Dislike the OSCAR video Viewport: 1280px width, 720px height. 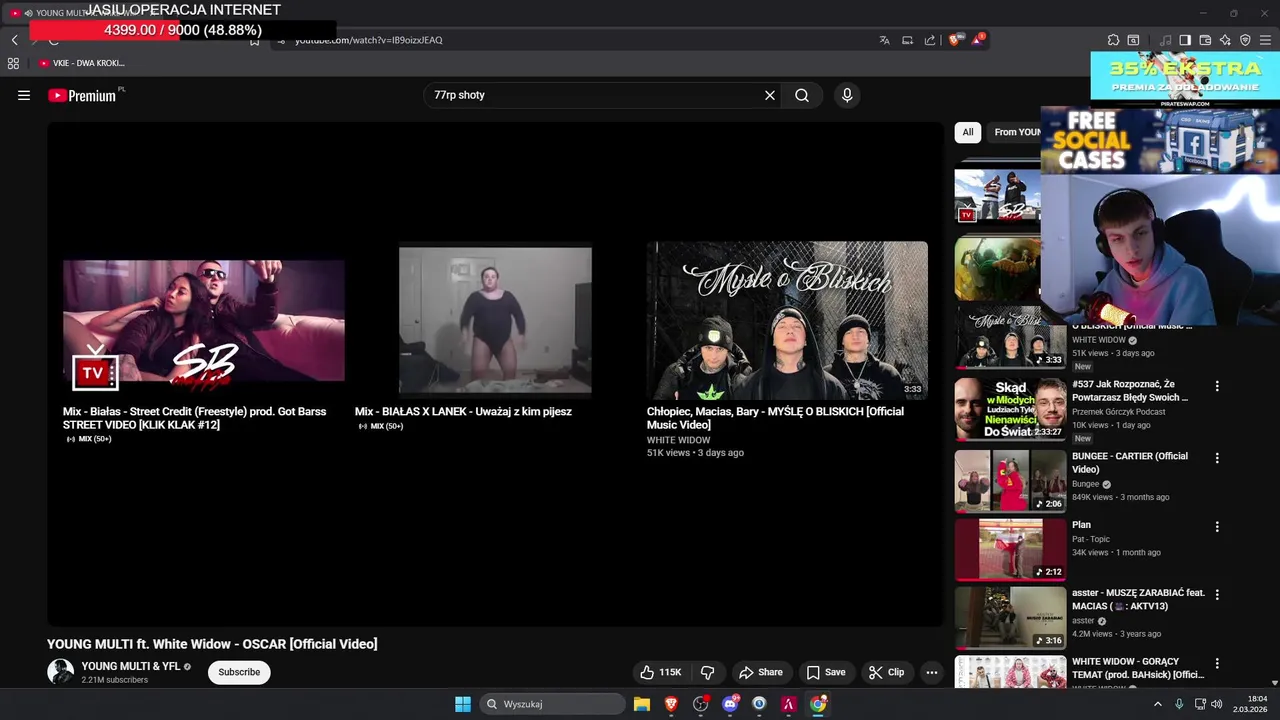(707, 672)
